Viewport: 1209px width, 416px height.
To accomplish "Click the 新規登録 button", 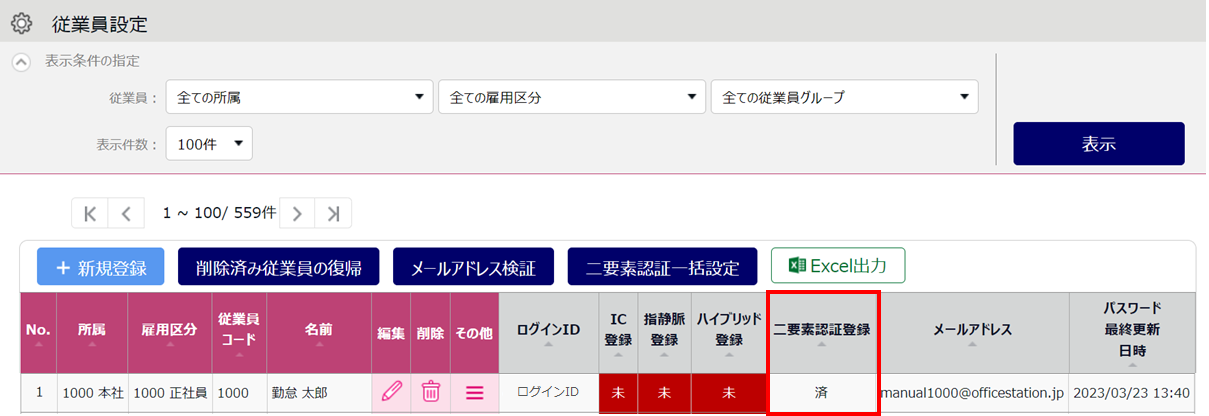I will [100, 267].
